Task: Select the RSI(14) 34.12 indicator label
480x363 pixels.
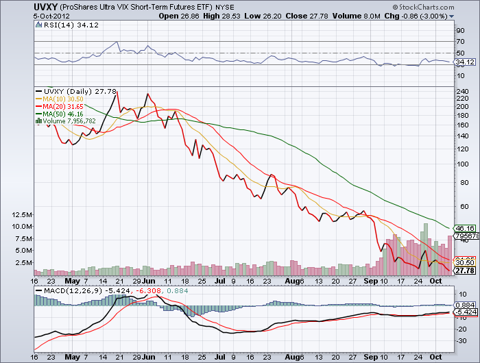Action: (71, 25)
